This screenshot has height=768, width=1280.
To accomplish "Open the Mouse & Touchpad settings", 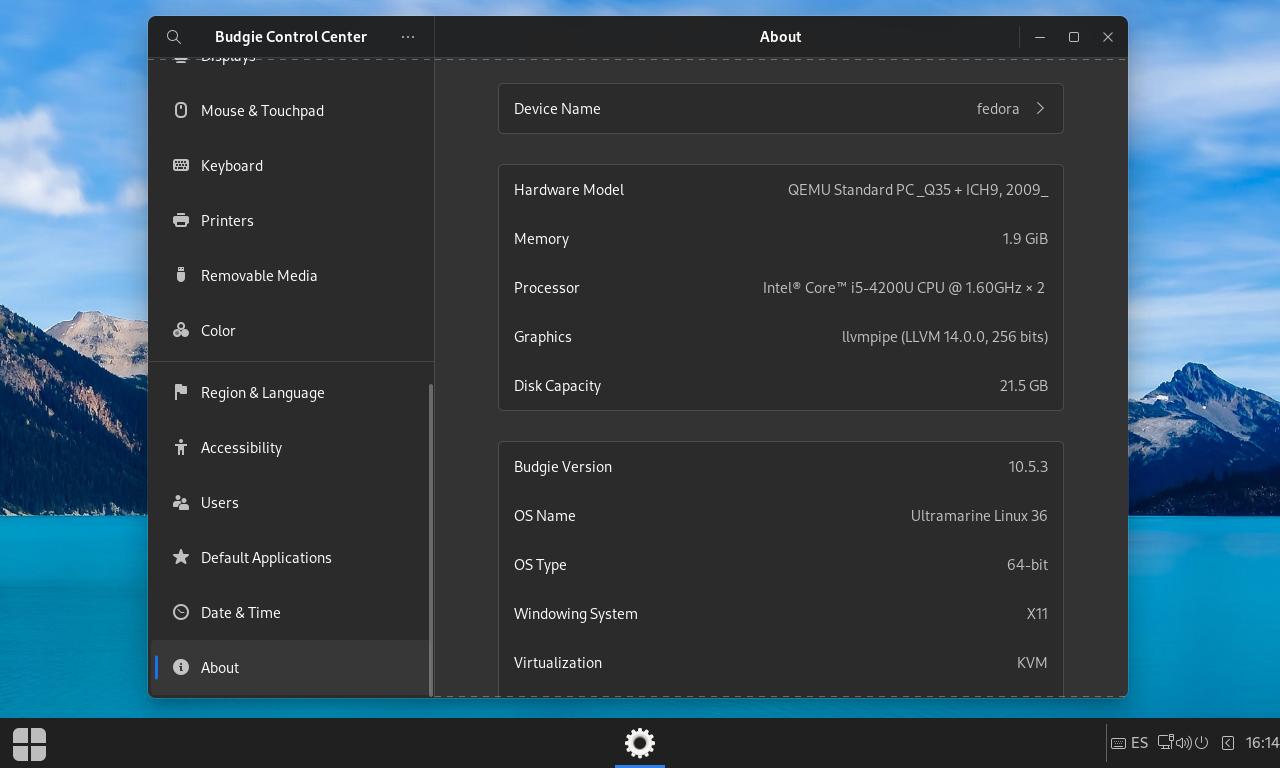I will click(x=291, y=110).
